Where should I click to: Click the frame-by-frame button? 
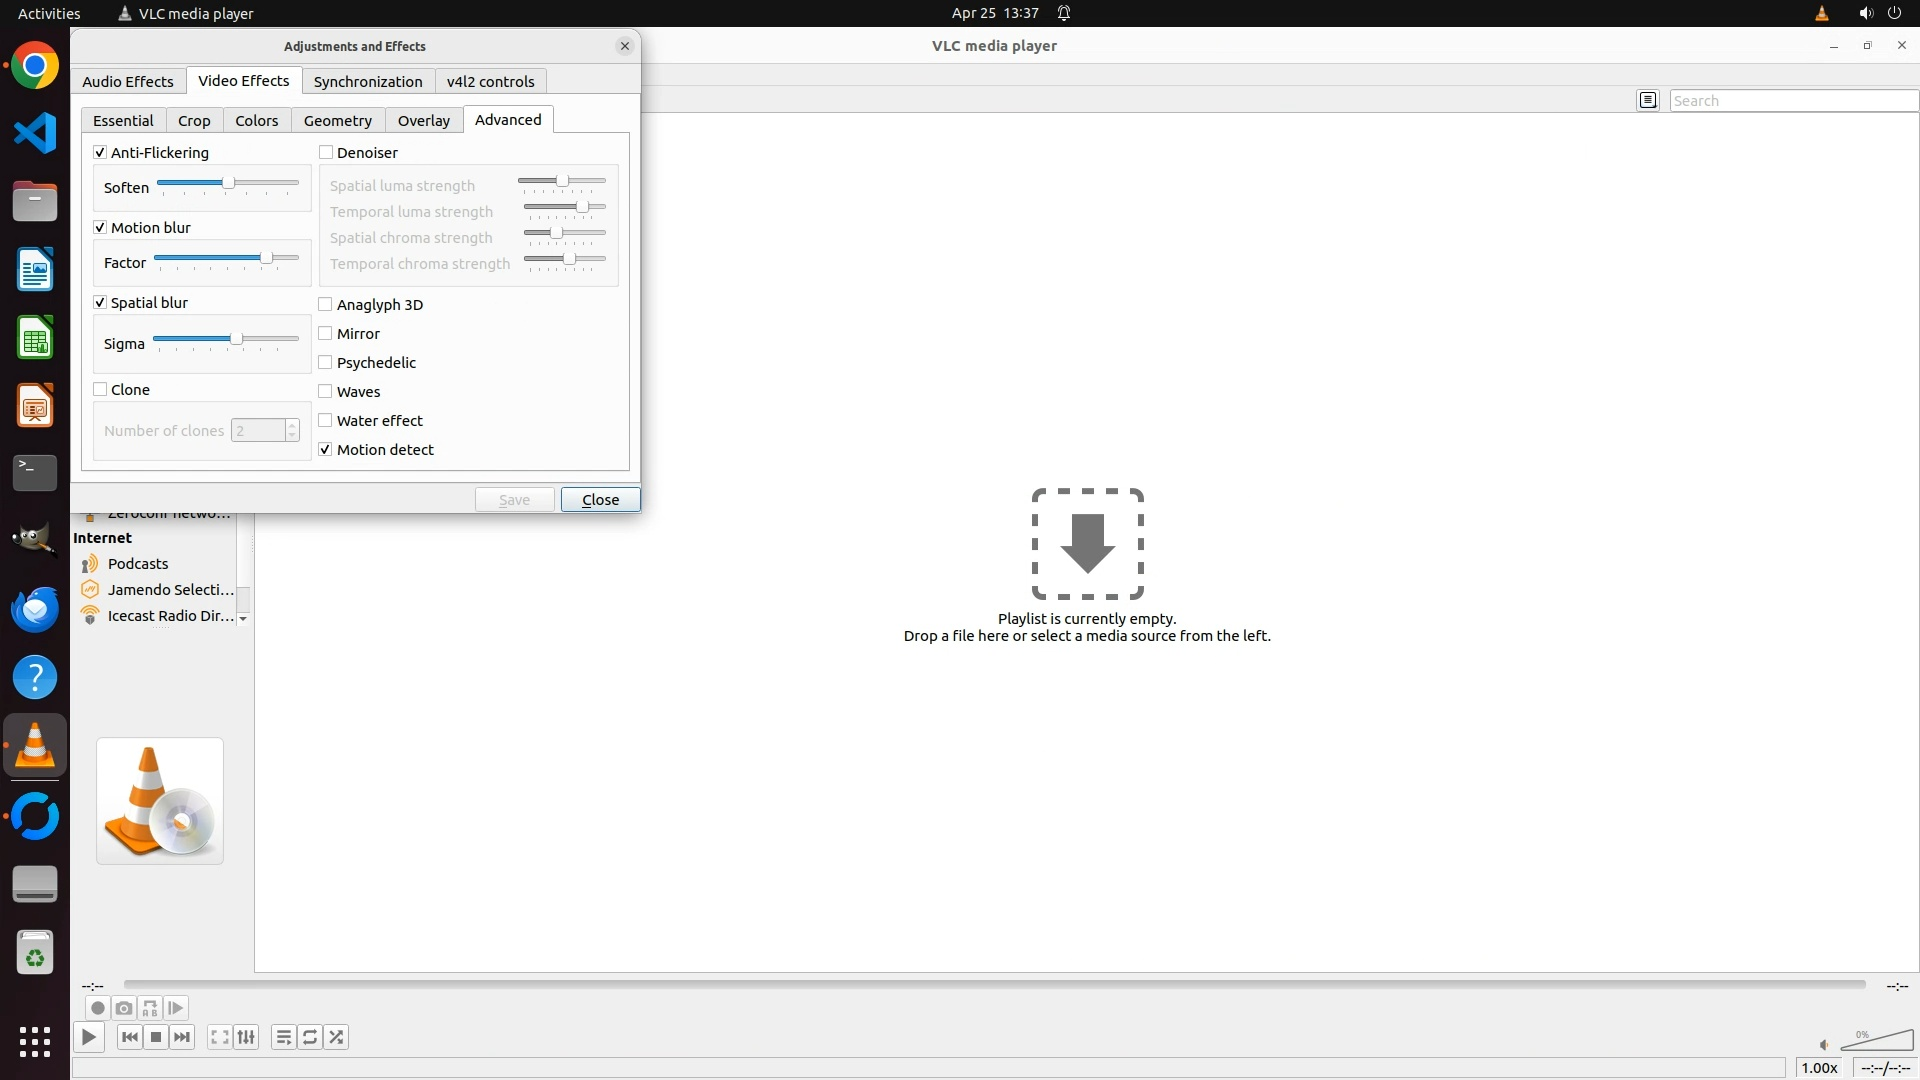coord(176,1008)
